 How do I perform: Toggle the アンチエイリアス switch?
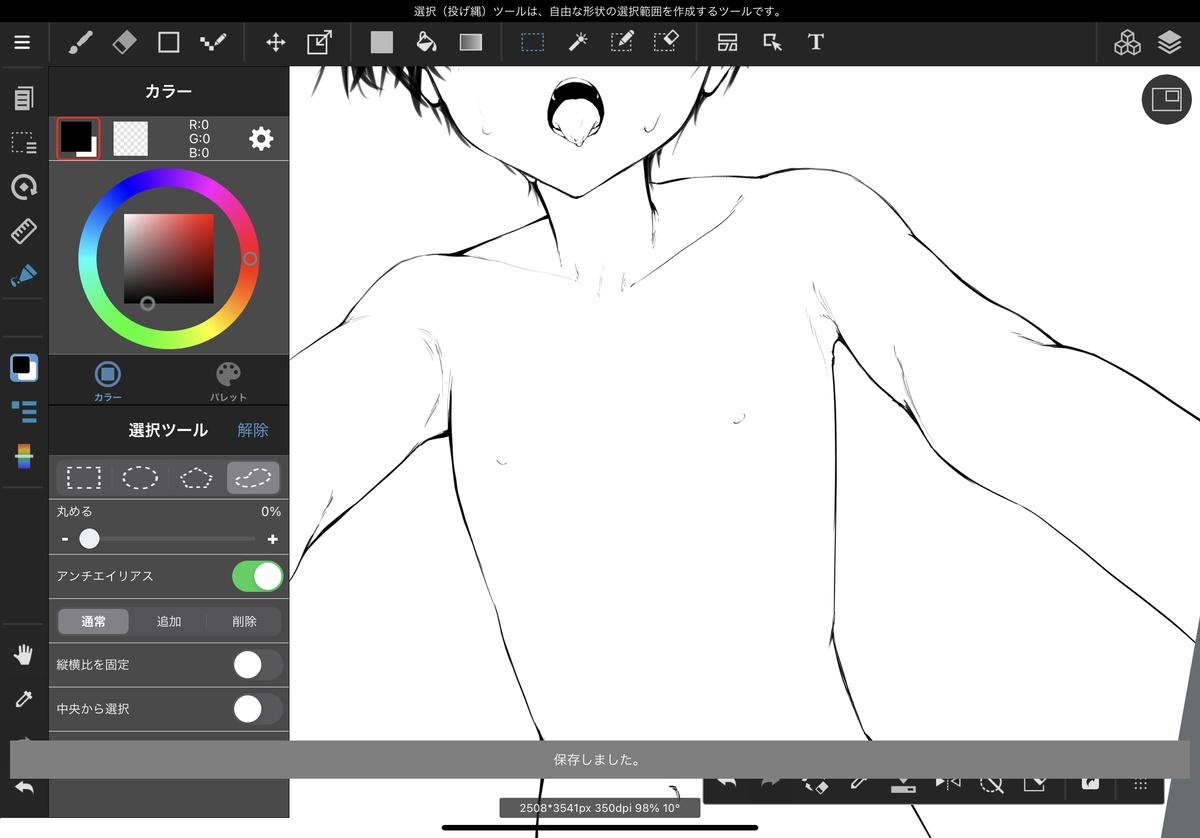coord(257,577)
